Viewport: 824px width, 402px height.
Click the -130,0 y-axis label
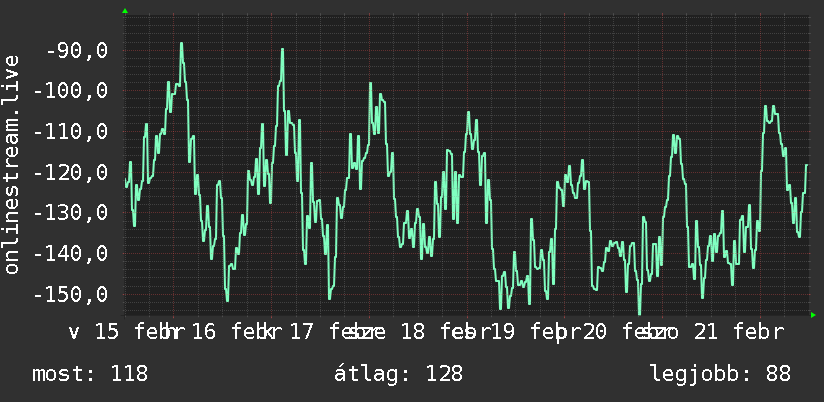pos(71,213)
